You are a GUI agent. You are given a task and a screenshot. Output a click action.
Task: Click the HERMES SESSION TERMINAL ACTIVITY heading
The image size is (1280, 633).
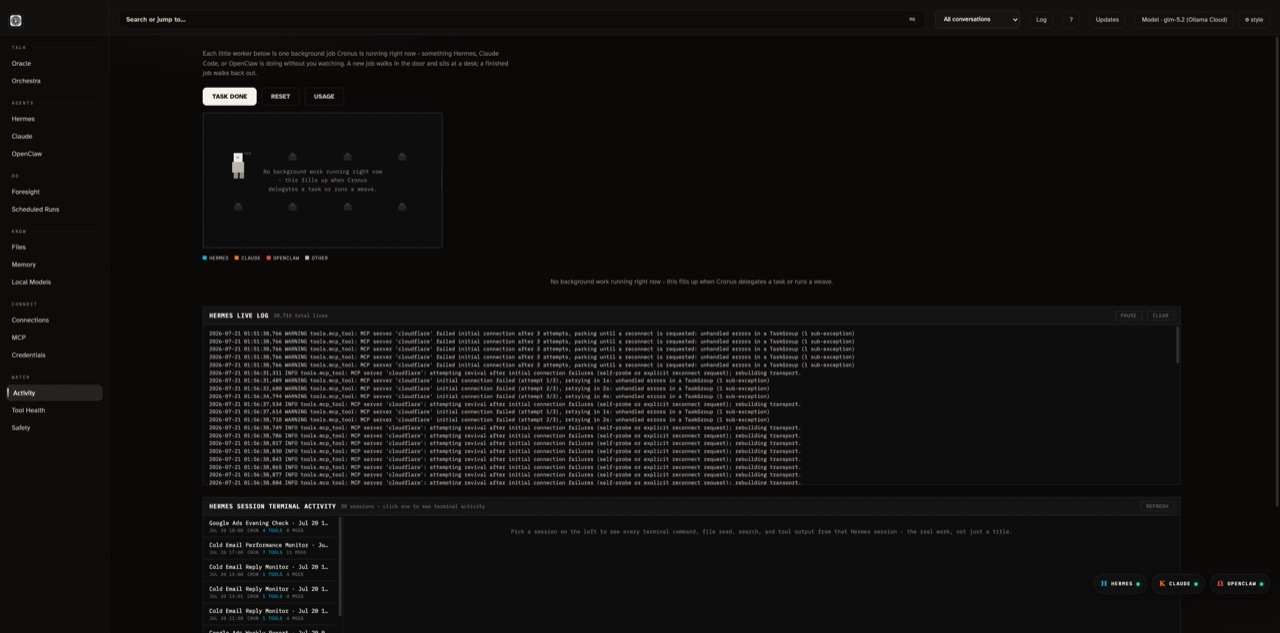[x=272, y=506]
